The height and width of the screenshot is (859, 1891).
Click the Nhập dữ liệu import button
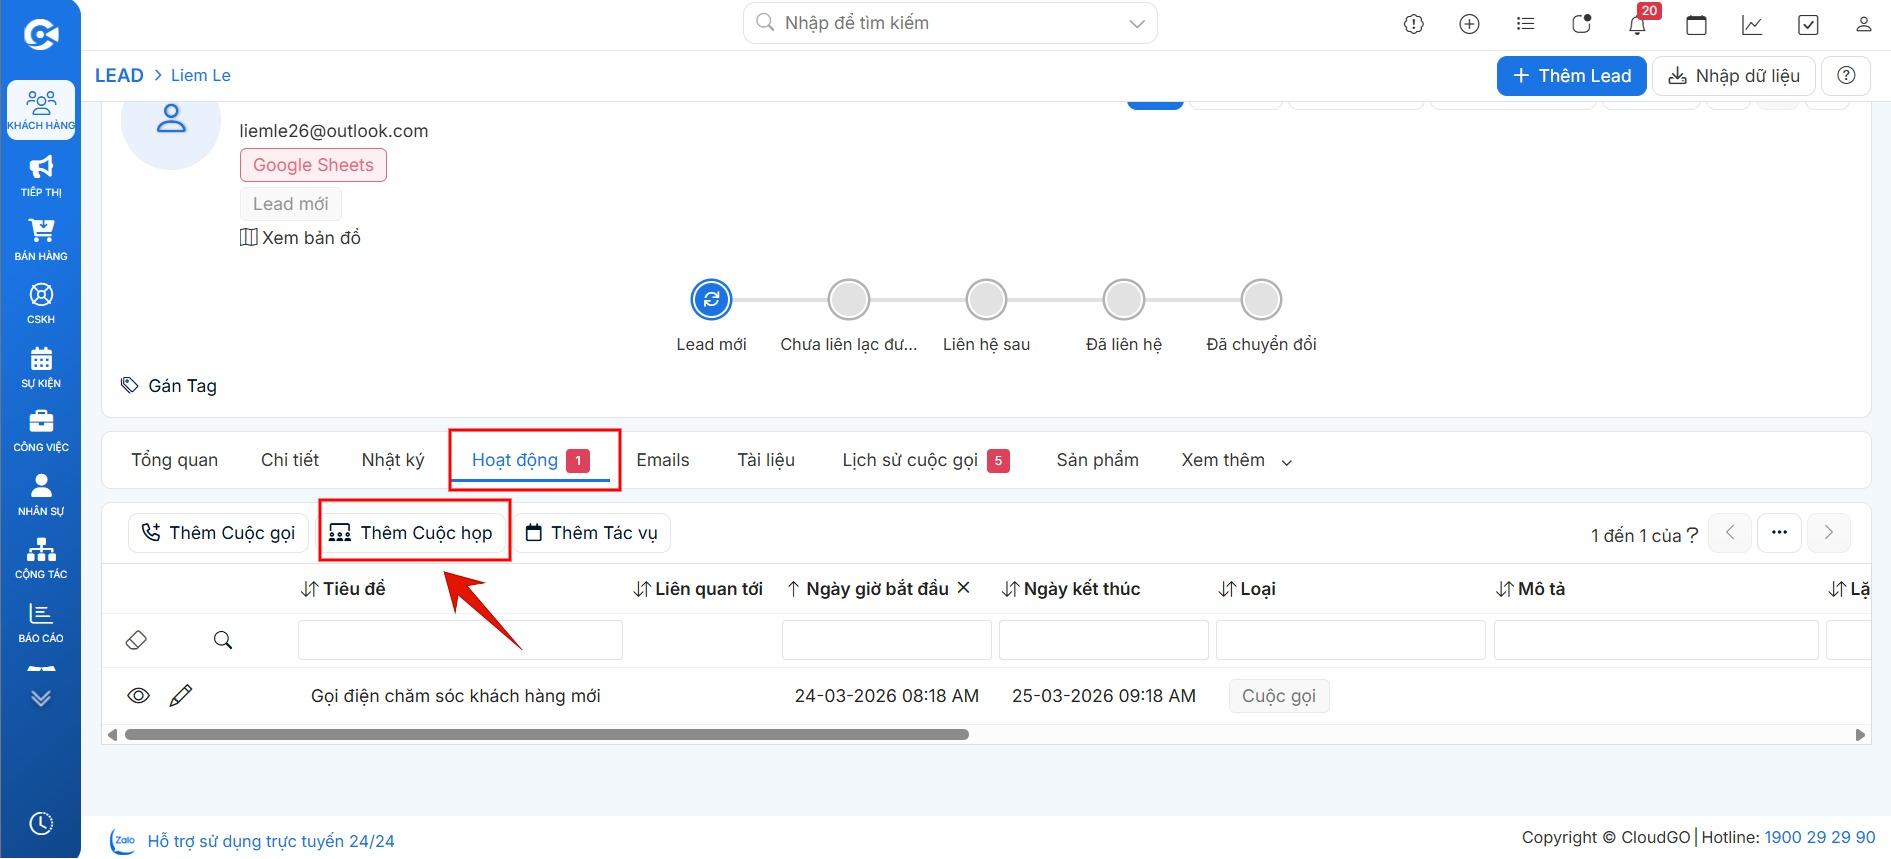pyautogui.click(x=1733, y=76)
